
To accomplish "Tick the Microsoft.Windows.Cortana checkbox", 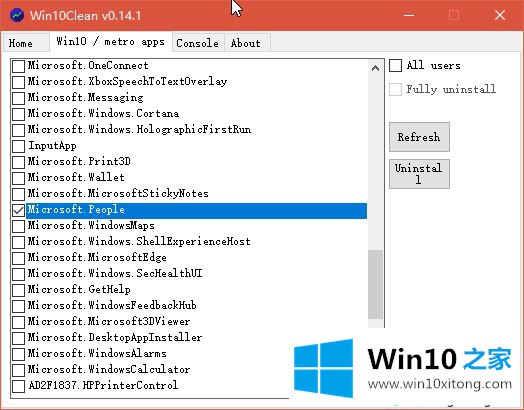I will pos(18,114).
